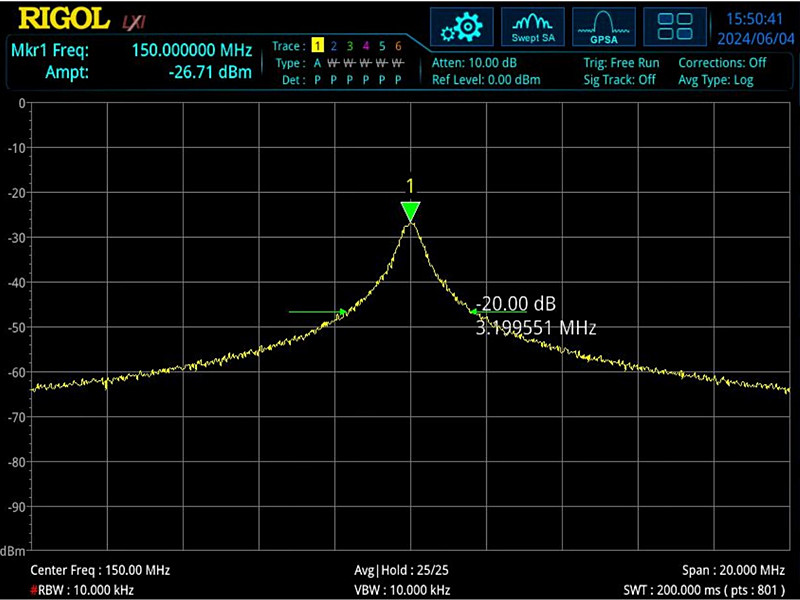Open the window layout grid icon

click(x=674, y=27)
